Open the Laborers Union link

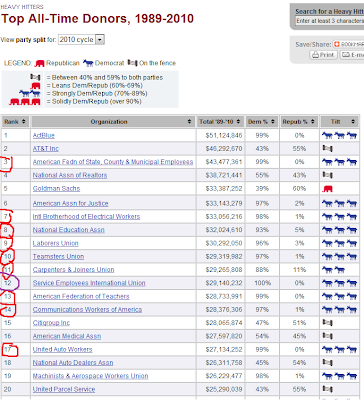pos(56,243)
